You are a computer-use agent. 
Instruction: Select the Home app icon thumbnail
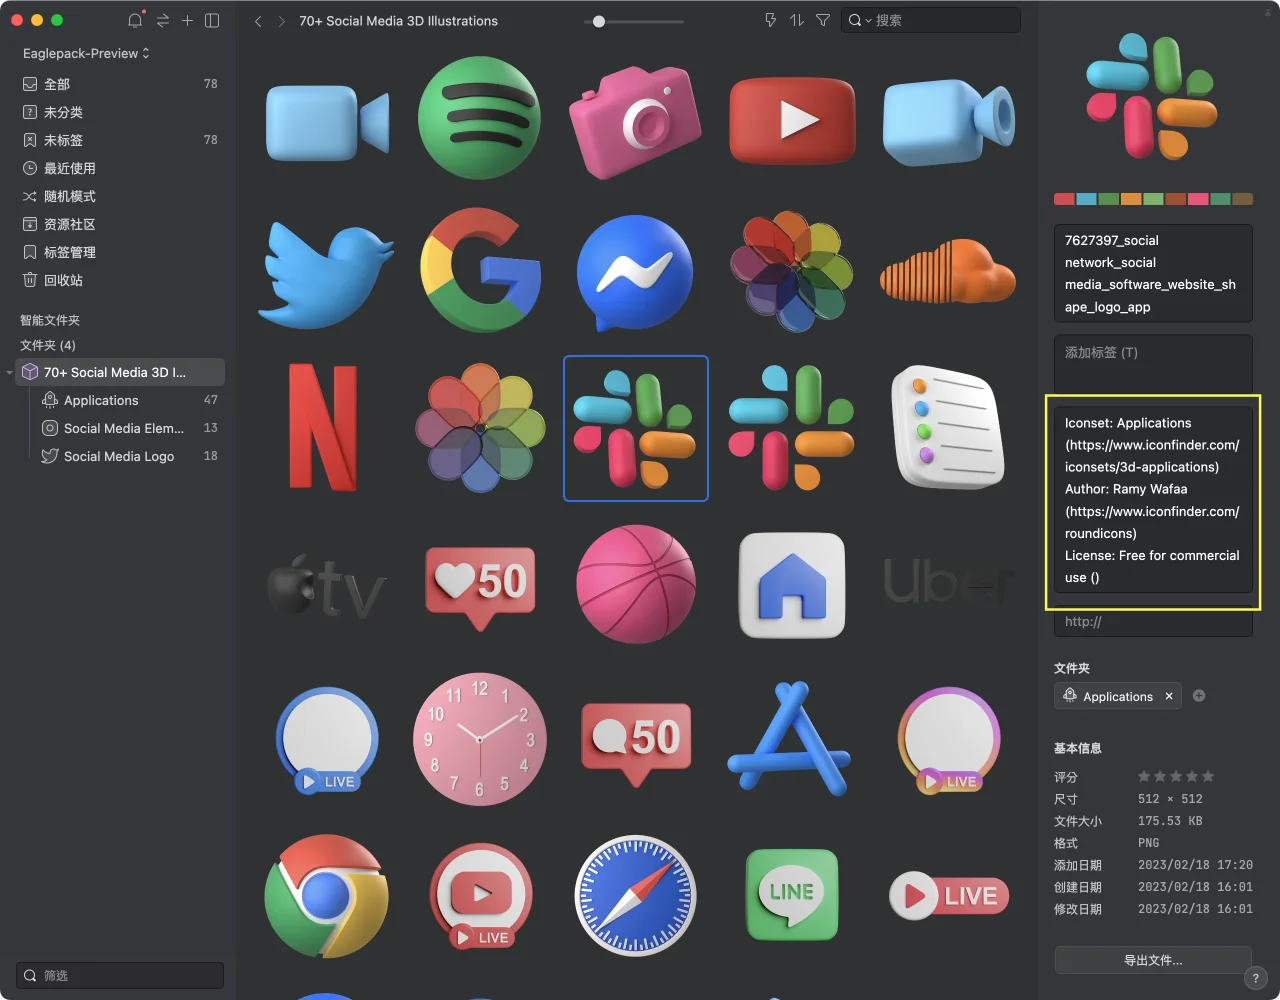pos(792,585)
